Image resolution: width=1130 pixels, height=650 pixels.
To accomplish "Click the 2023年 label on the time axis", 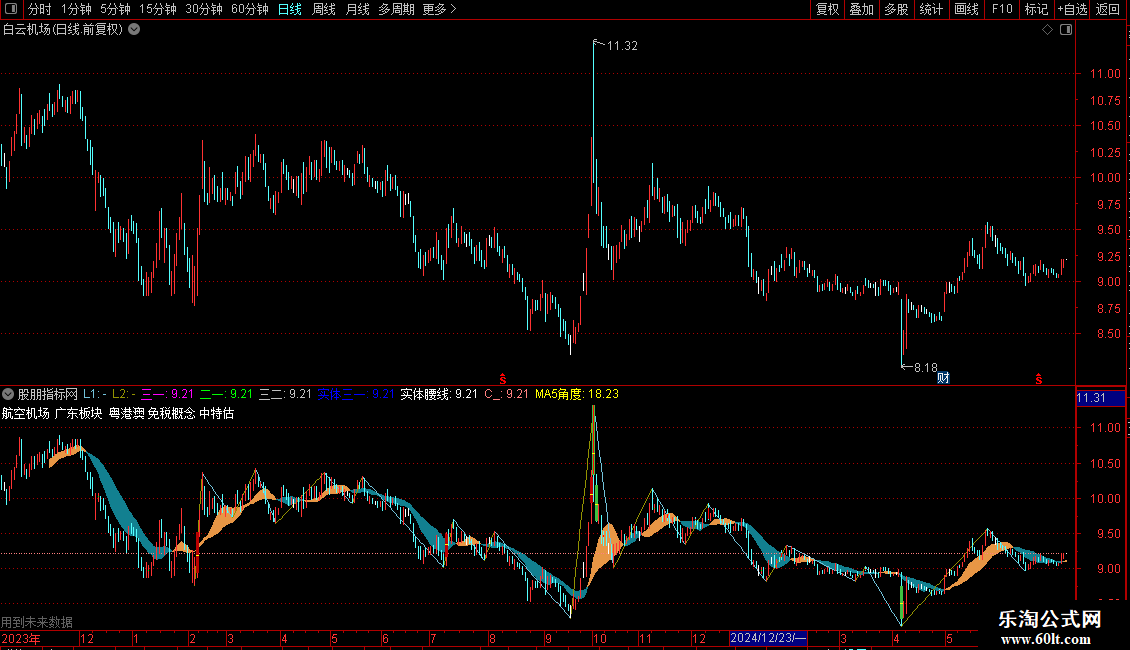I will pos(21,638).
